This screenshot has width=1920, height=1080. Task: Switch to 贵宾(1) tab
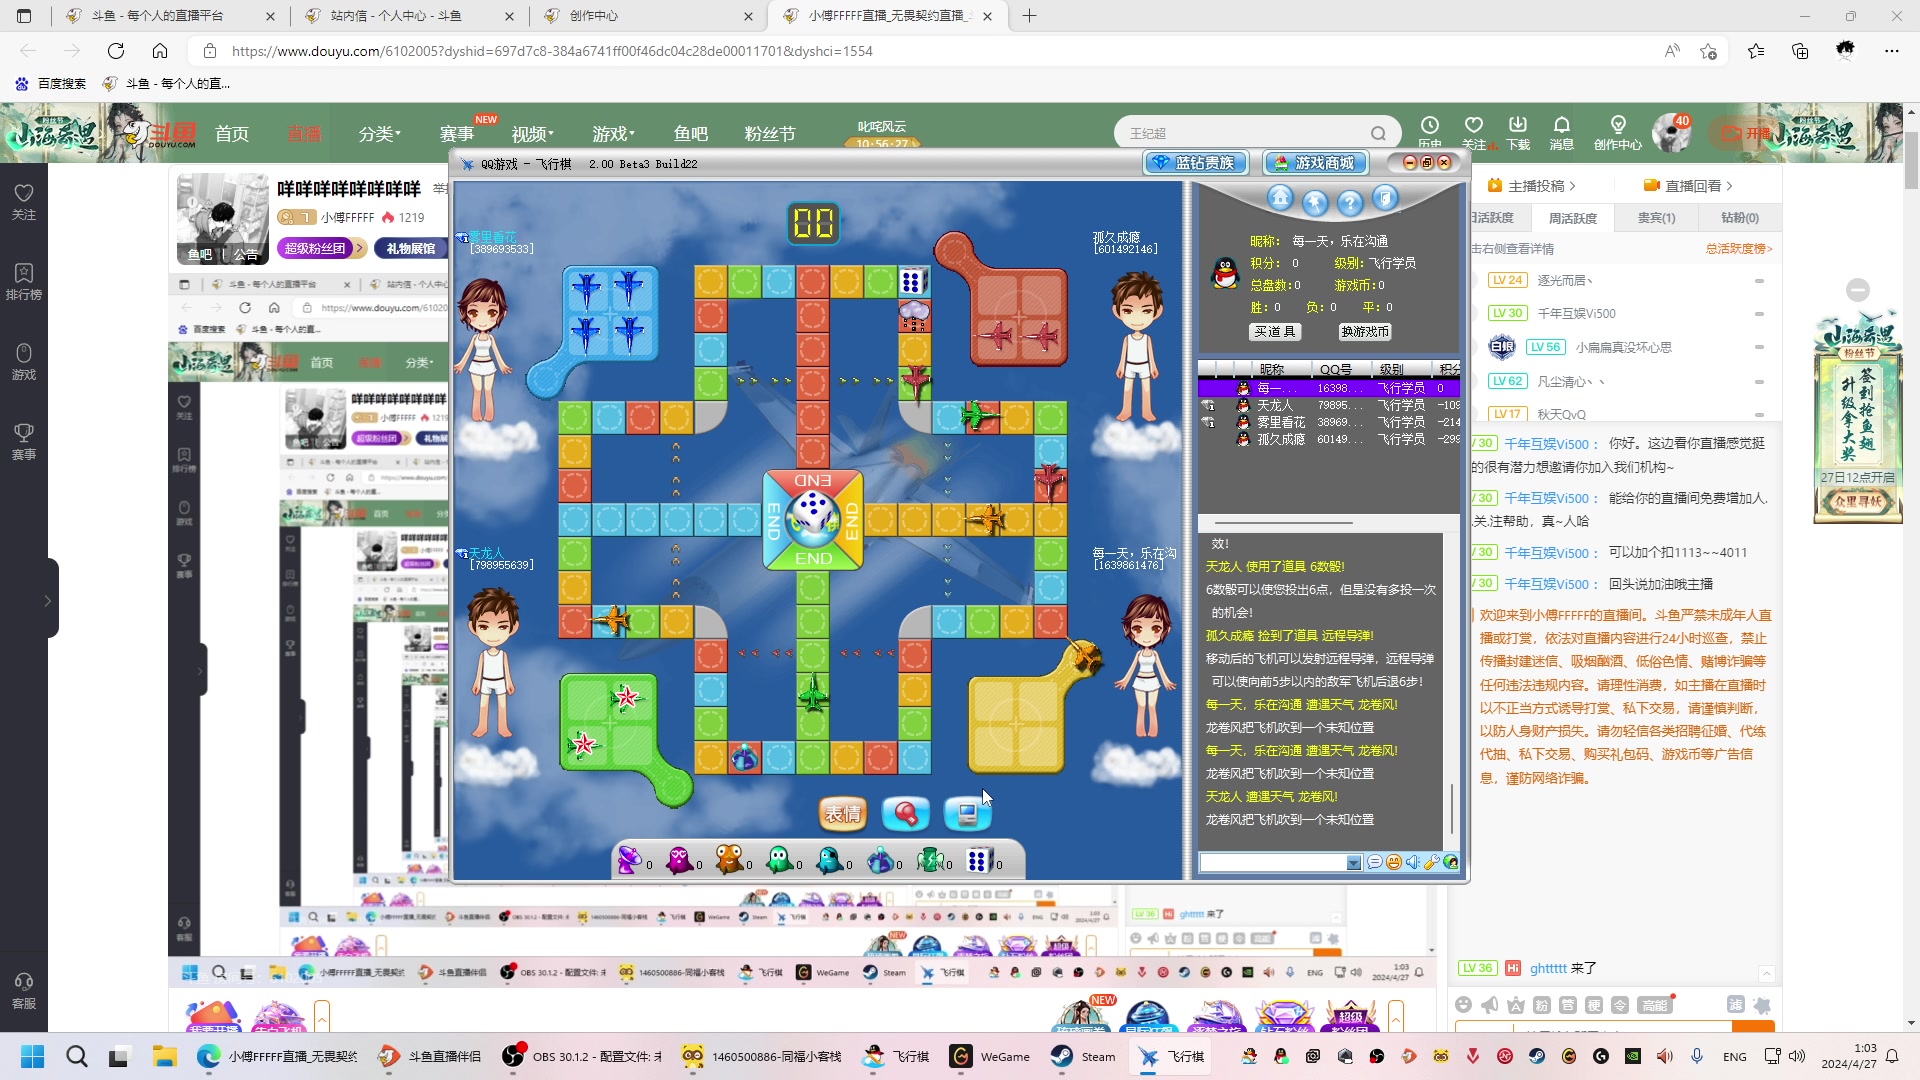[1656, 218]
